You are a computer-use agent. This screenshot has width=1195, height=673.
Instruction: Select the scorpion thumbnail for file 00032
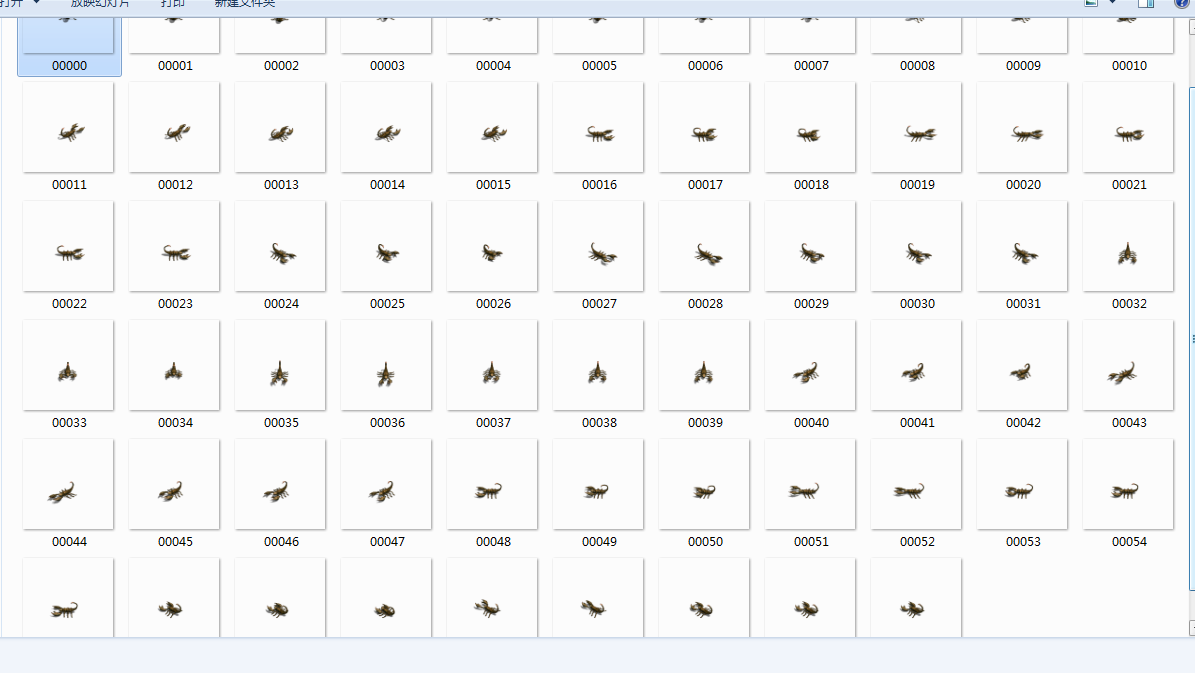[1128, 246]
